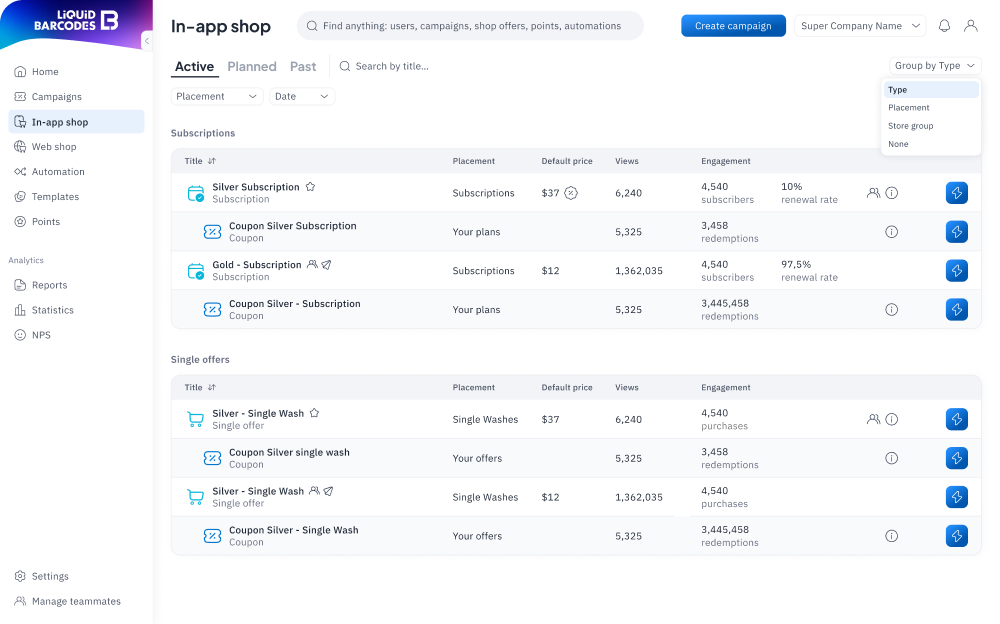Image resolution: width=1000 pixels, height=624 pixels.
Task: Click the lightning automation icon on Silver Subscription row
Action: pos(957,192)
